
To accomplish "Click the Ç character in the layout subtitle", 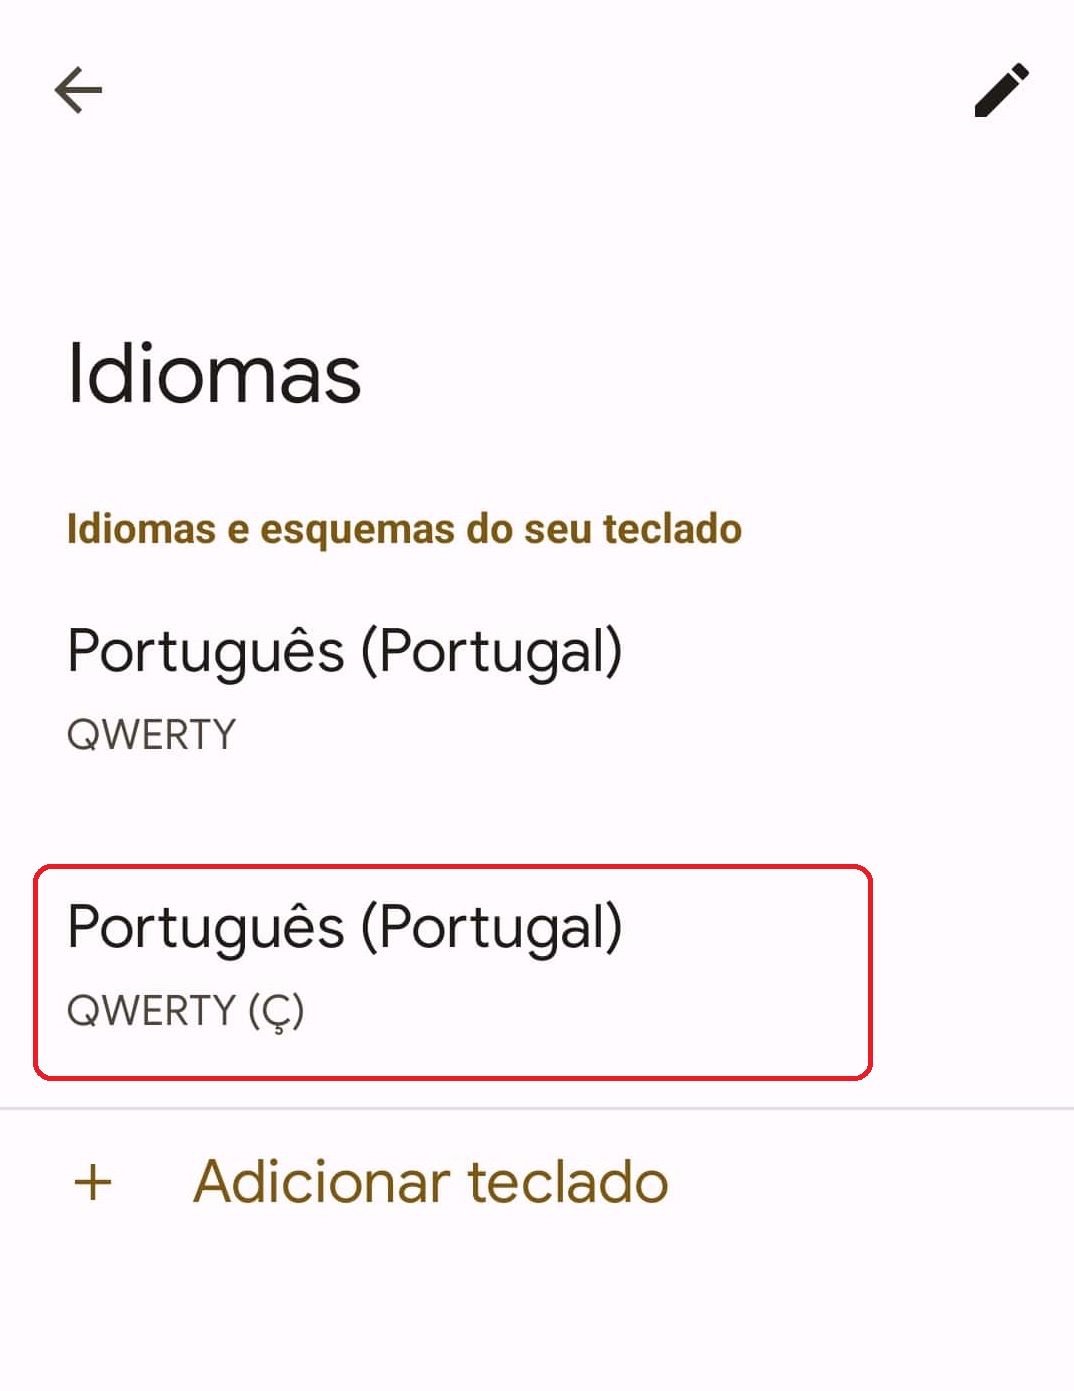I will point(276,1011).
